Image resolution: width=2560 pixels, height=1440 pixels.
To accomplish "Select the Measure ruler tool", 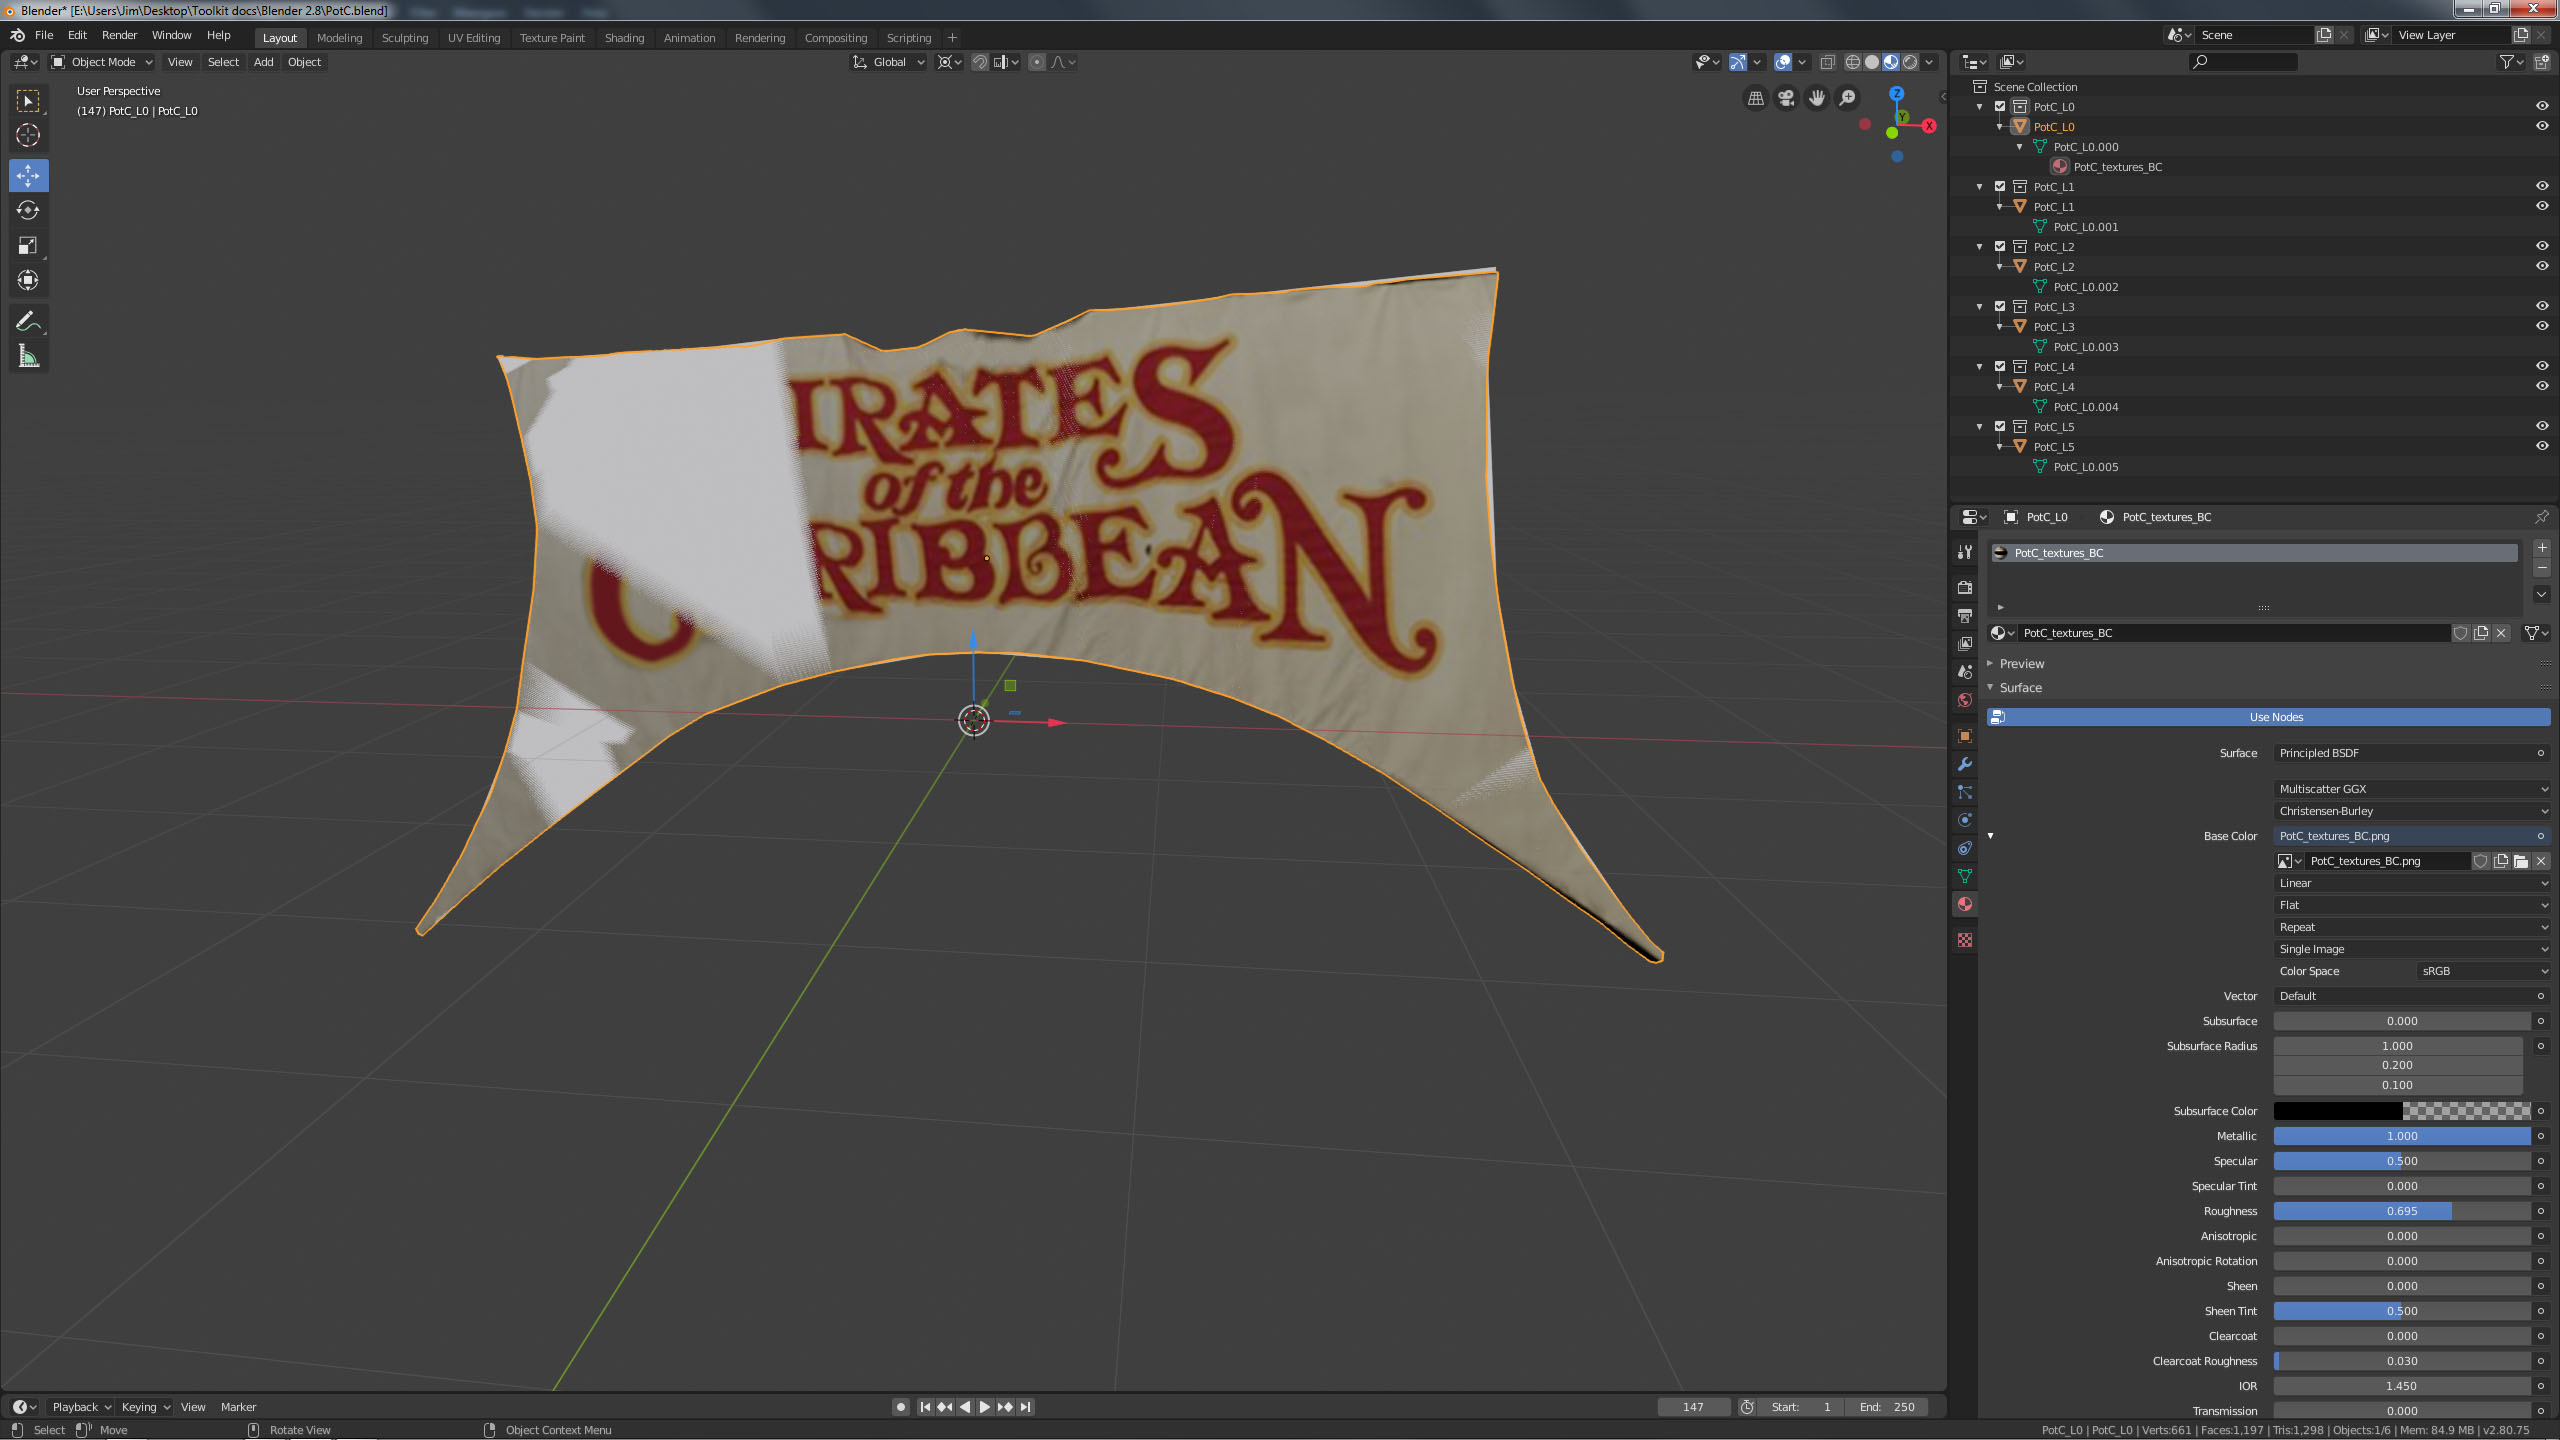I will [28, 356].
